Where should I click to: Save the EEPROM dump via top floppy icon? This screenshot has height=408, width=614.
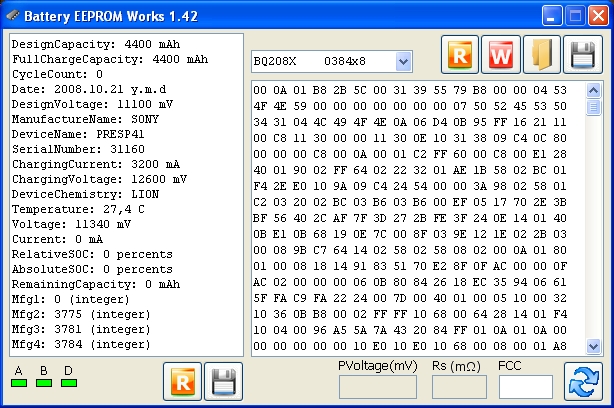[583, 55]
